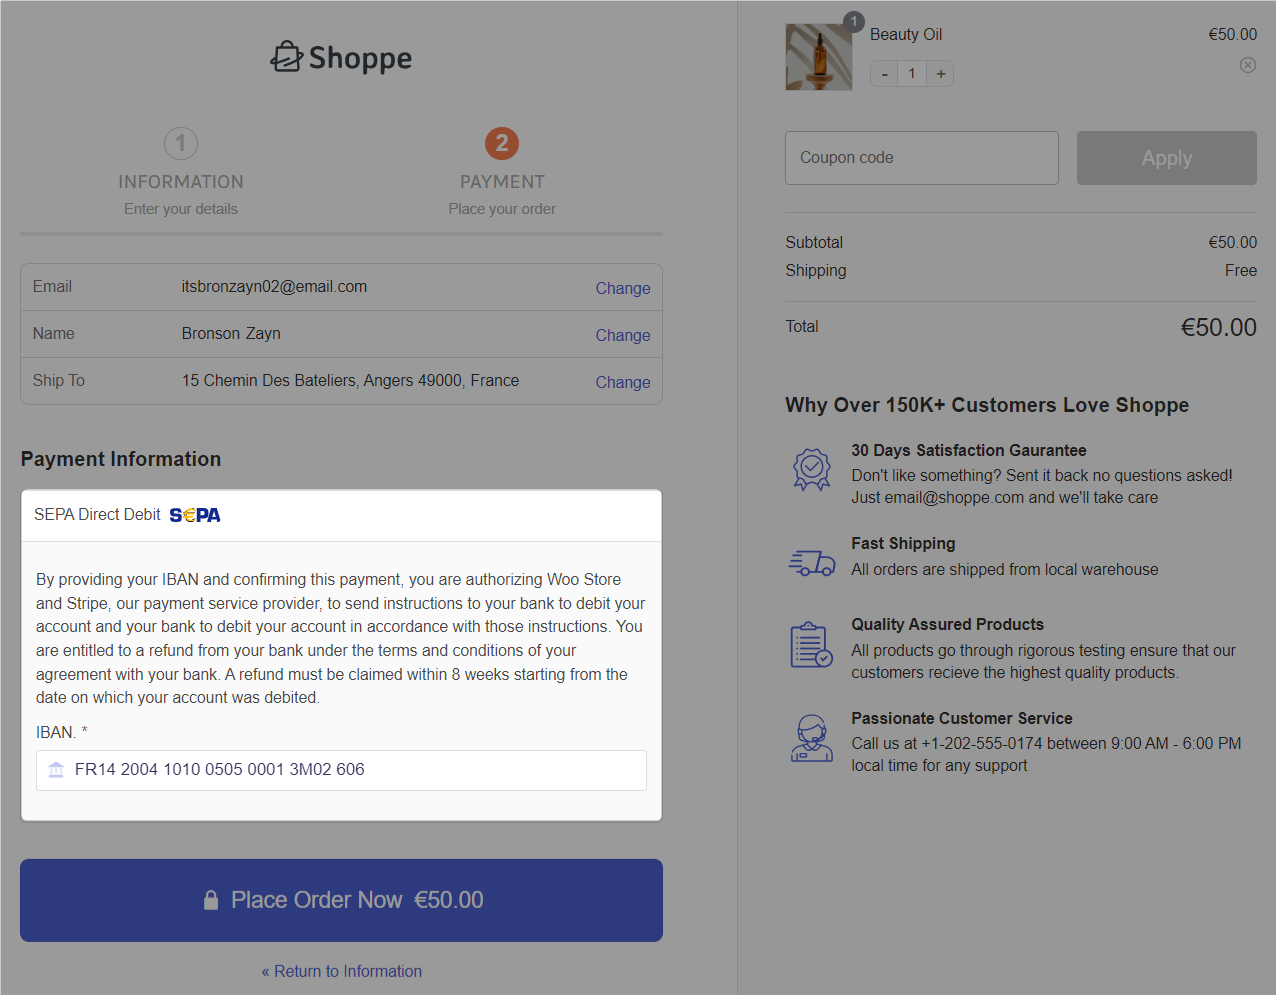Change the customer name
This screenshot has height=995, width=1276.
coord(623,335)
